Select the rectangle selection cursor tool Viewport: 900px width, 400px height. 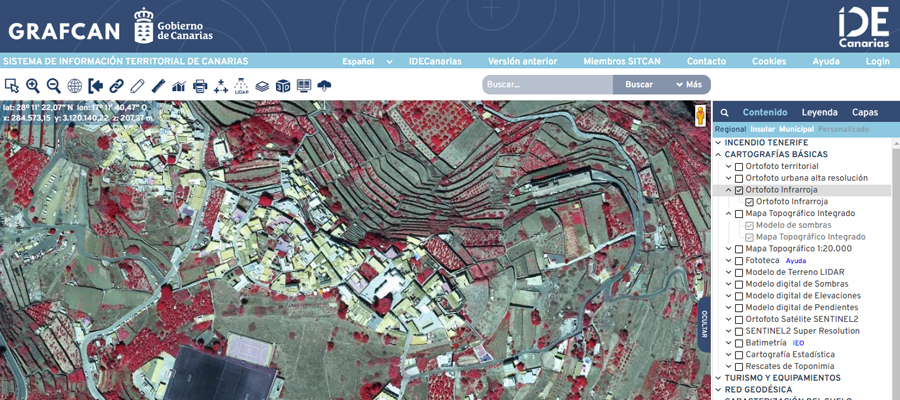click(x=11, y=86)
